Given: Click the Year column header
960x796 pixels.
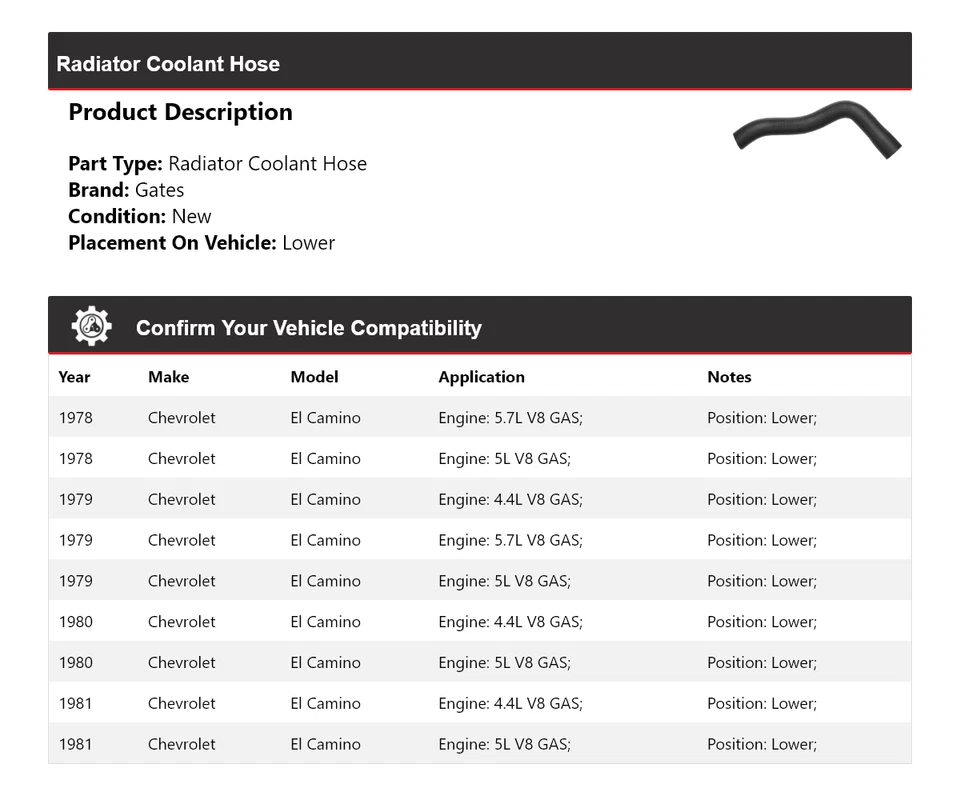Looking at the screenshot, I should click(74, 377).
